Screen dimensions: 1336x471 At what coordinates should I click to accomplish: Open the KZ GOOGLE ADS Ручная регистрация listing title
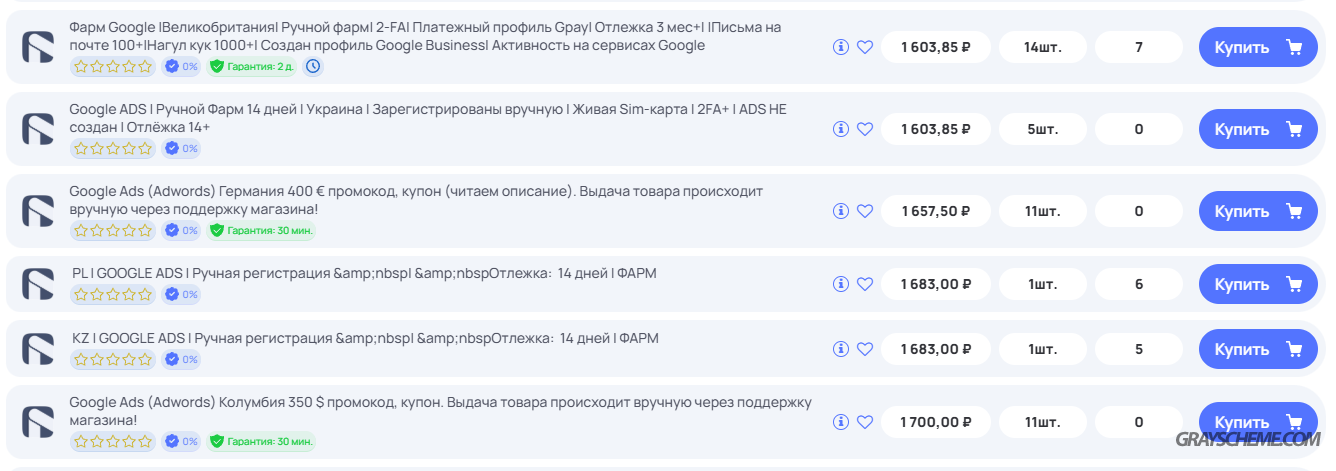pos(365,338)
